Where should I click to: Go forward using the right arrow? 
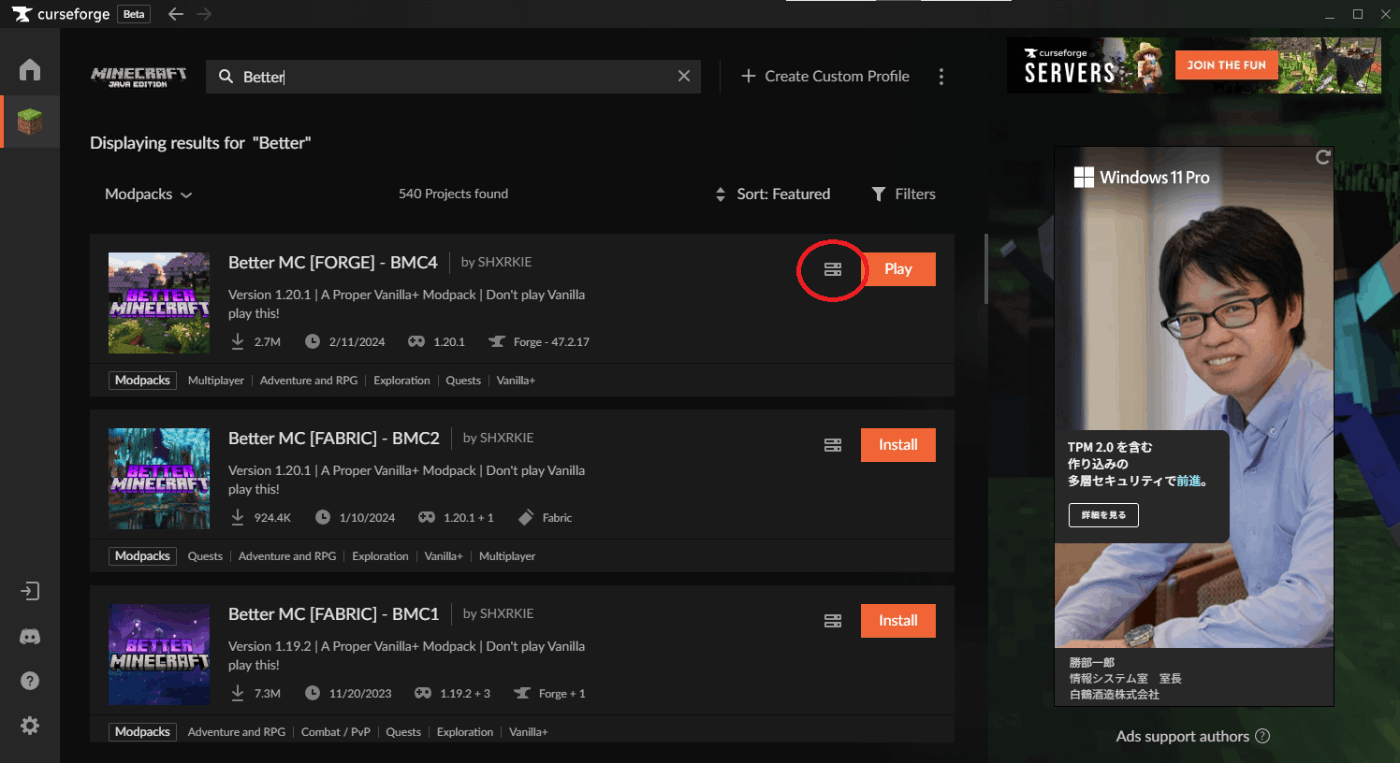204,14
